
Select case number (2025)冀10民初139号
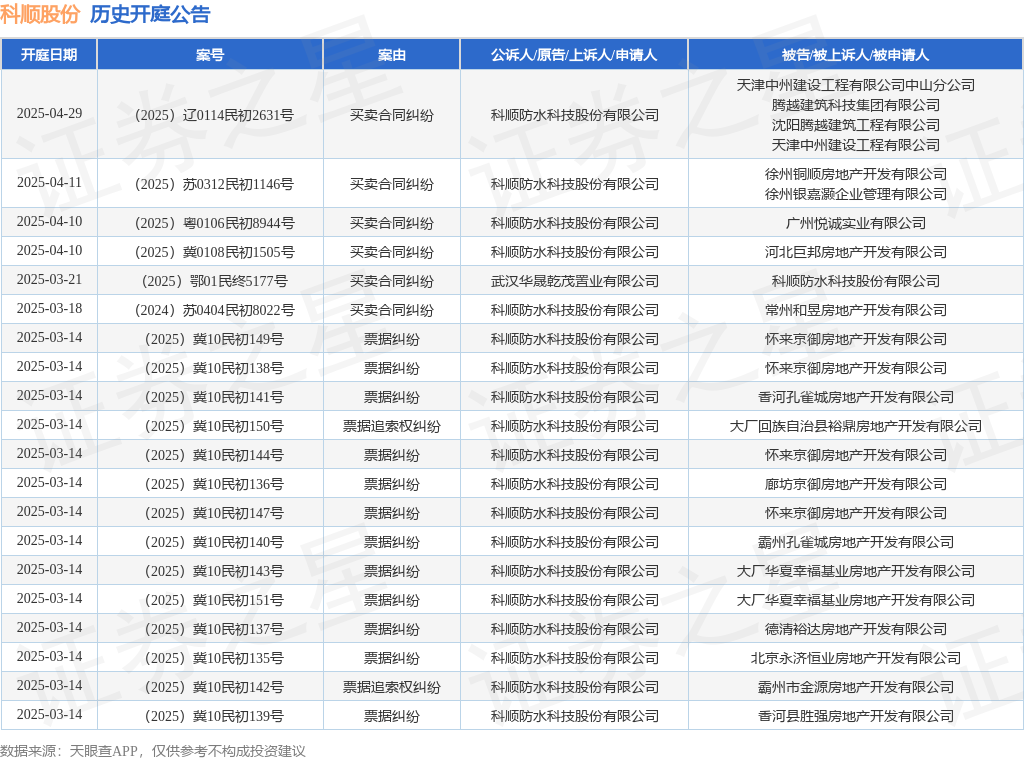(214, 716)
